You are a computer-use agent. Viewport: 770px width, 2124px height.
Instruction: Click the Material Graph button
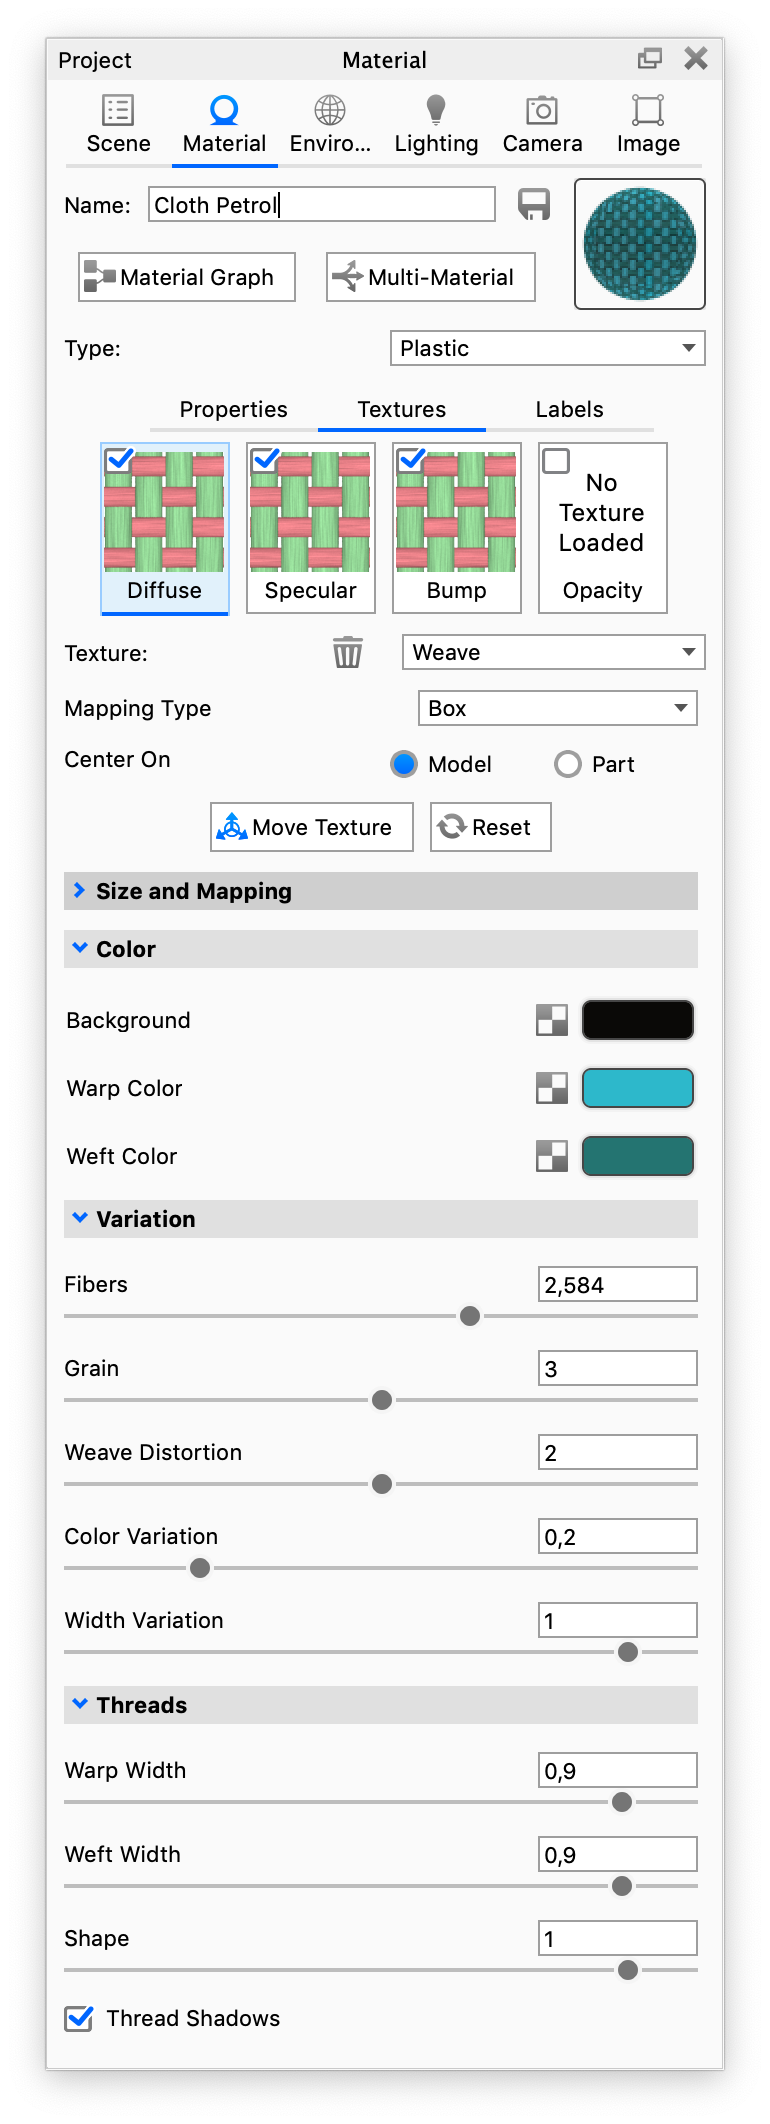tap(187, 277)
